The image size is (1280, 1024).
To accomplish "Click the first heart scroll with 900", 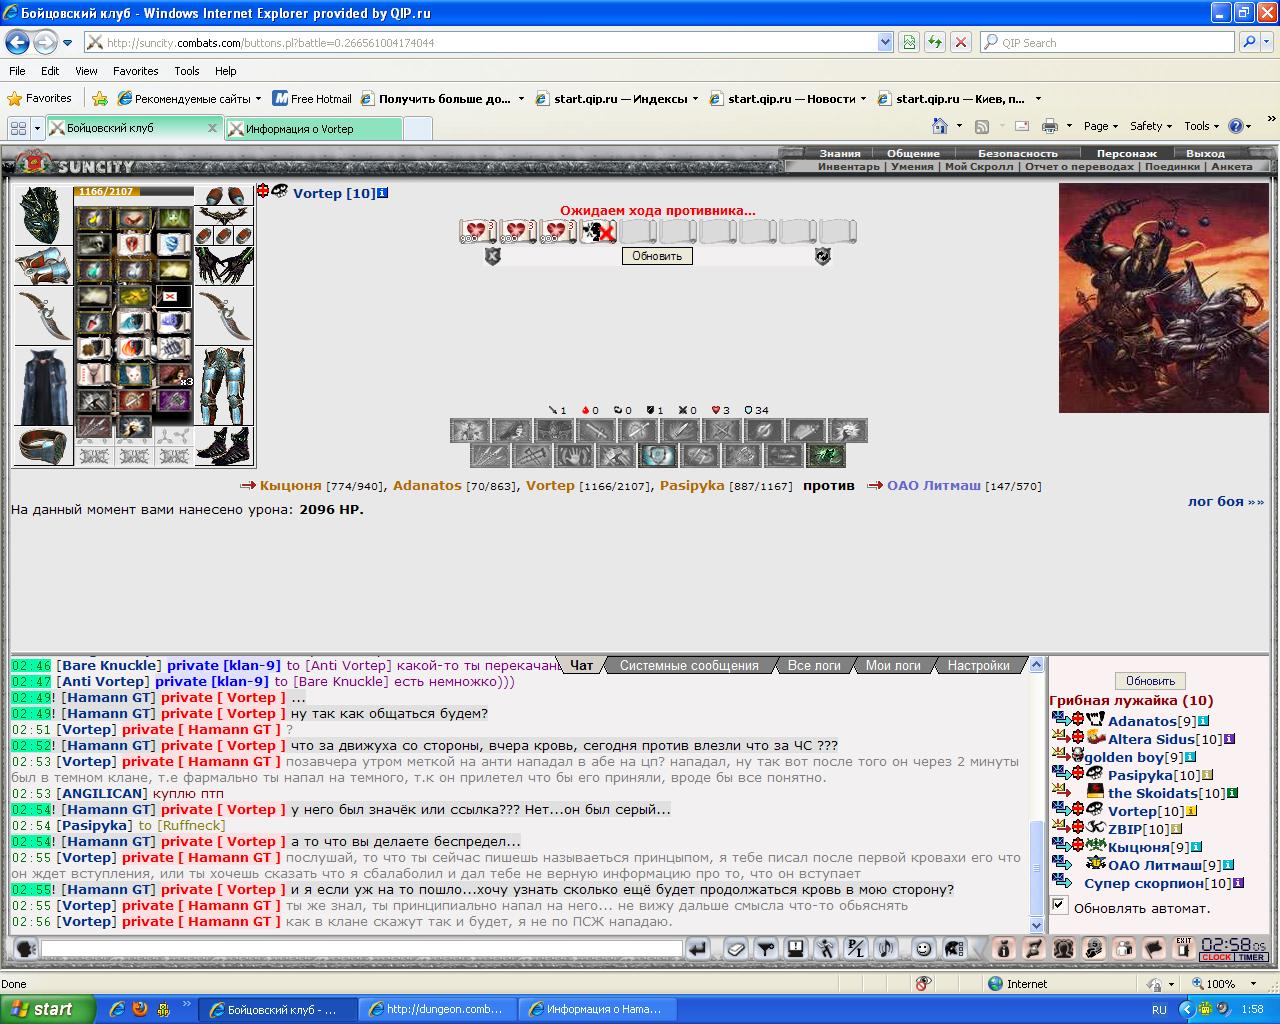I will click(478, 232).
